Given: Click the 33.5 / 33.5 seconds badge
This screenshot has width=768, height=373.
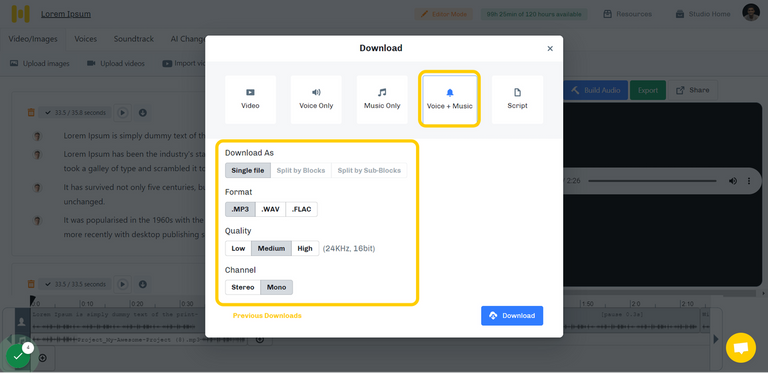Looking at the screenshot, I should coord(75,284).
